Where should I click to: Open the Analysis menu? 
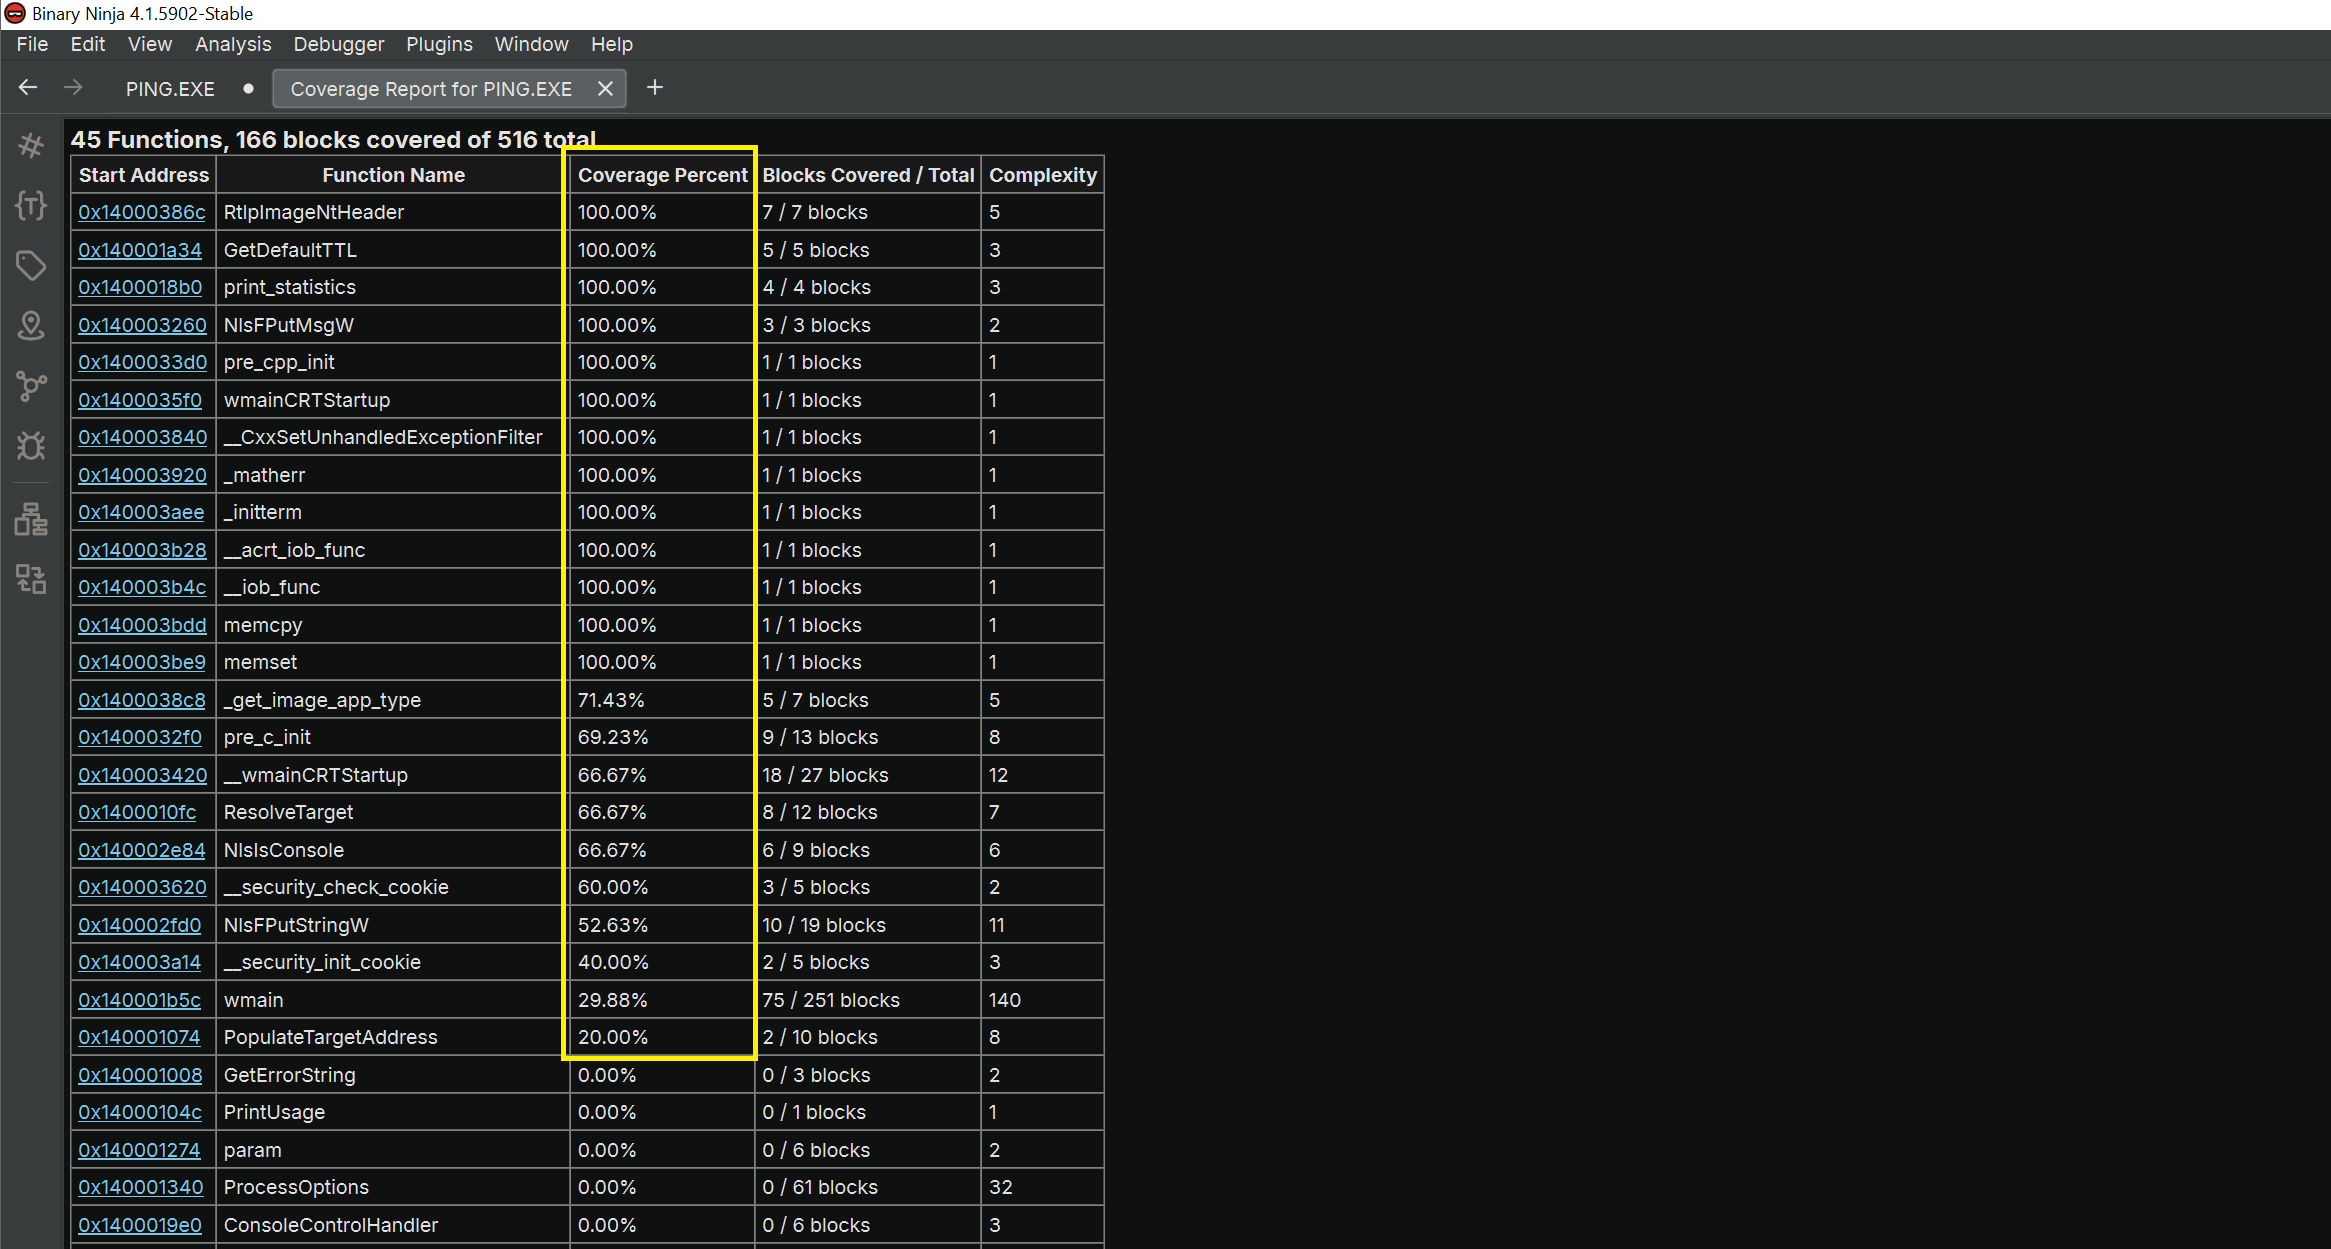[x=233, y=44]
